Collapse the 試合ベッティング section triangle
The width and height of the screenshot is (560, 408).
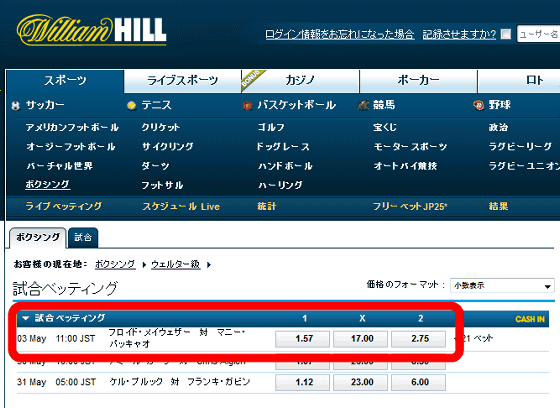tap(25, 318)
